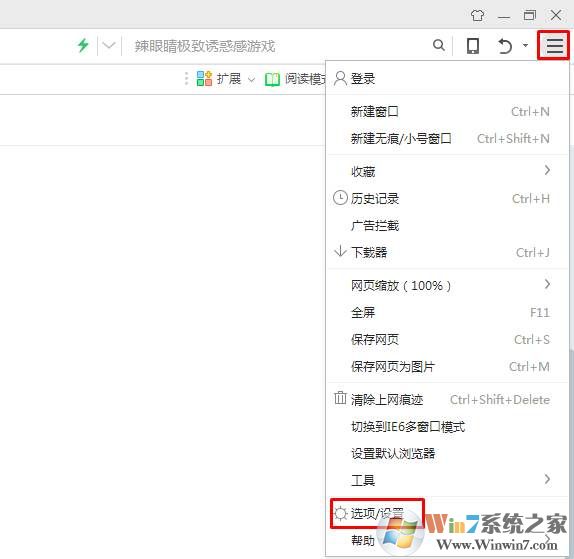Open the 帮助 menu item
Viewport: 574px width, 559px height.
pyautogui.click(x=447, y=540)
